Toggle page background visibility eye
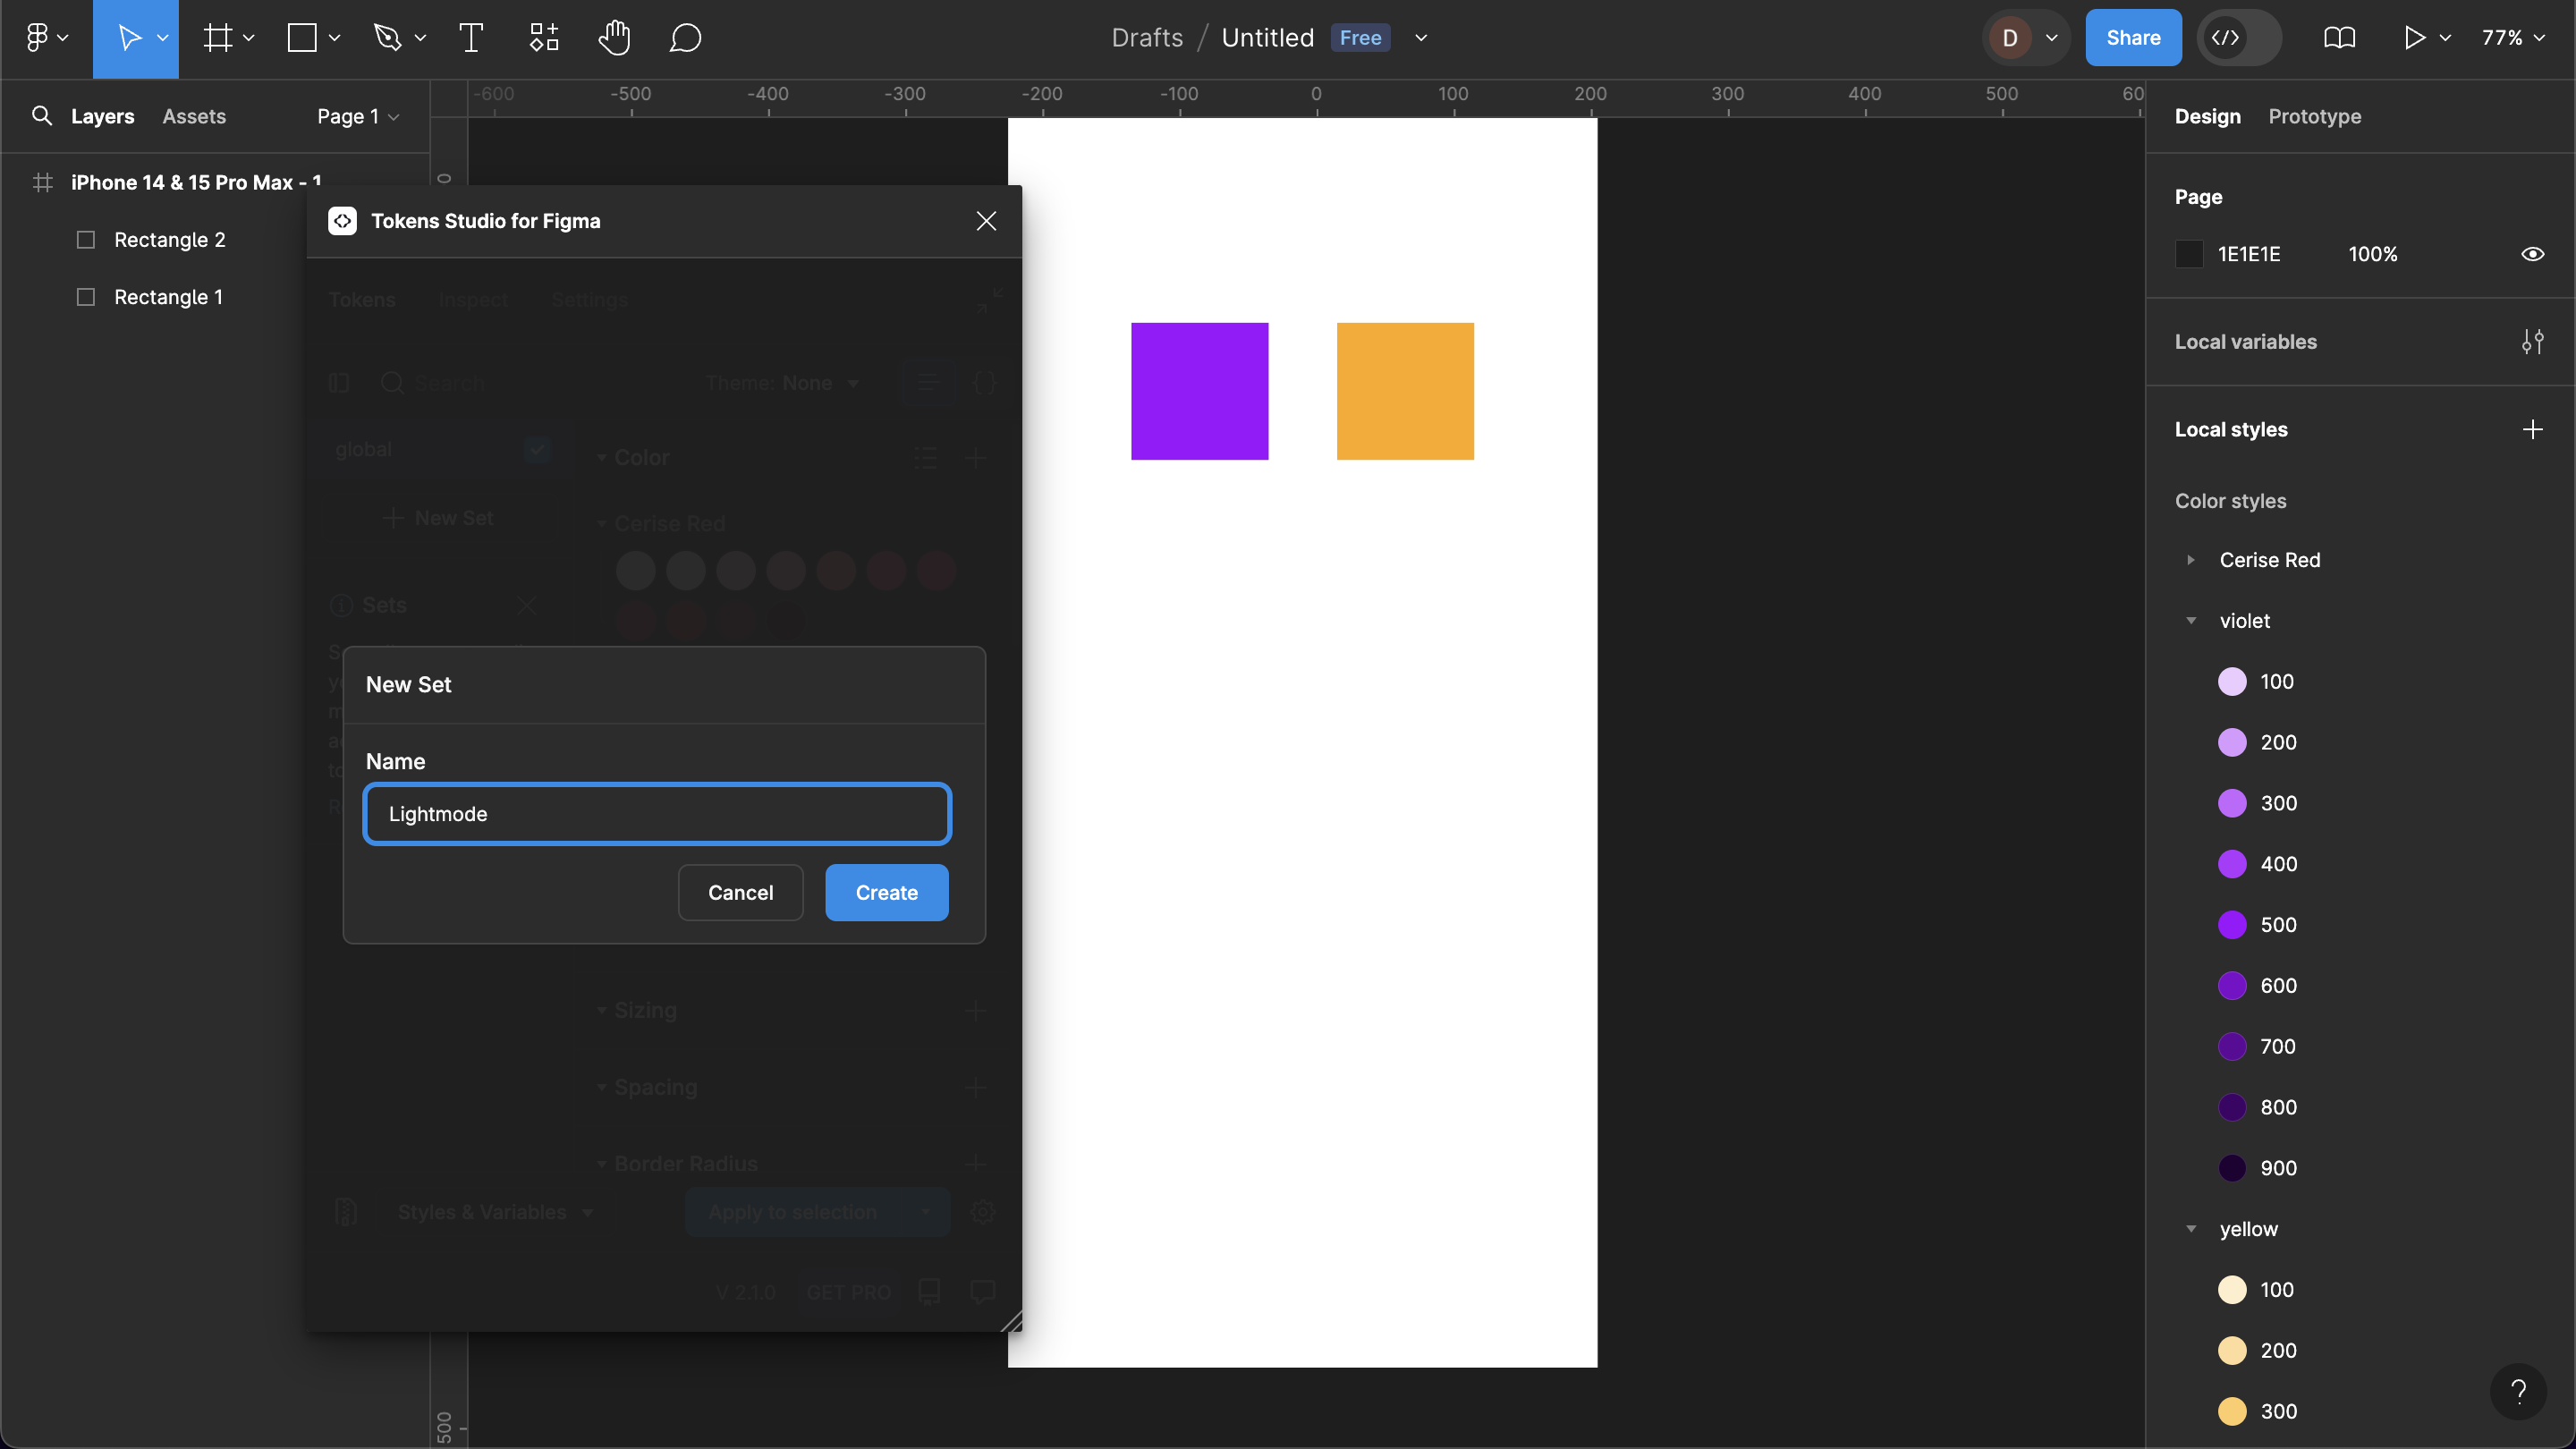 click(2532, 254)
